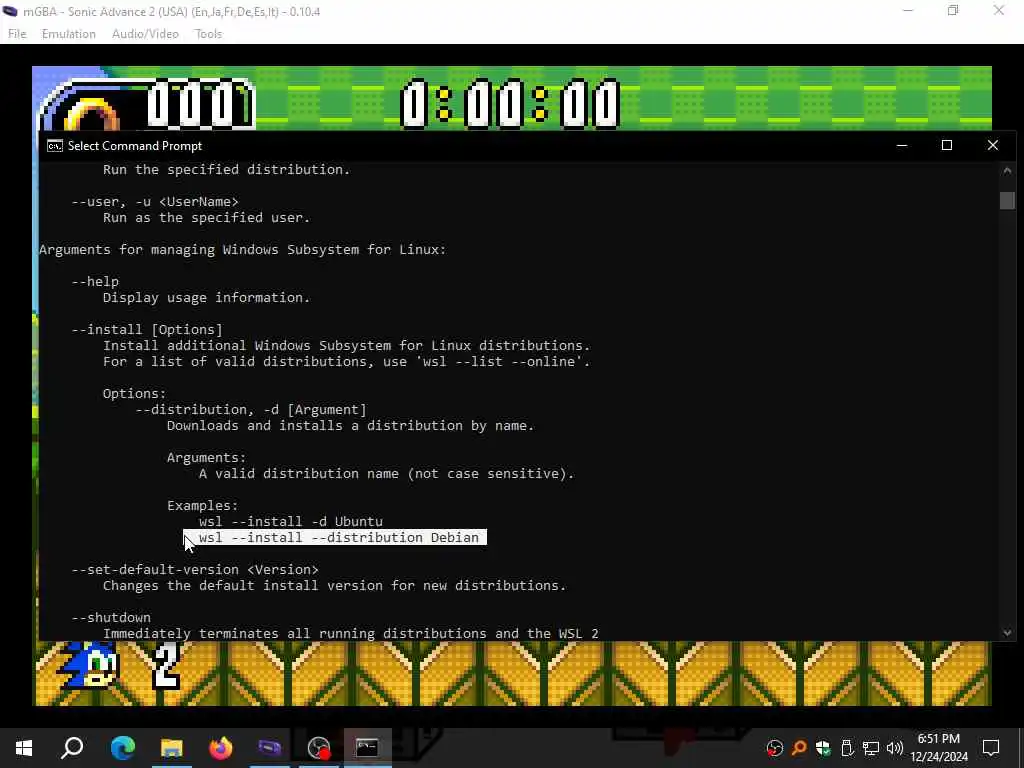Click the 'Examples:' label
The width and height of the screenshot is (1024, 768).
[202, 505]
